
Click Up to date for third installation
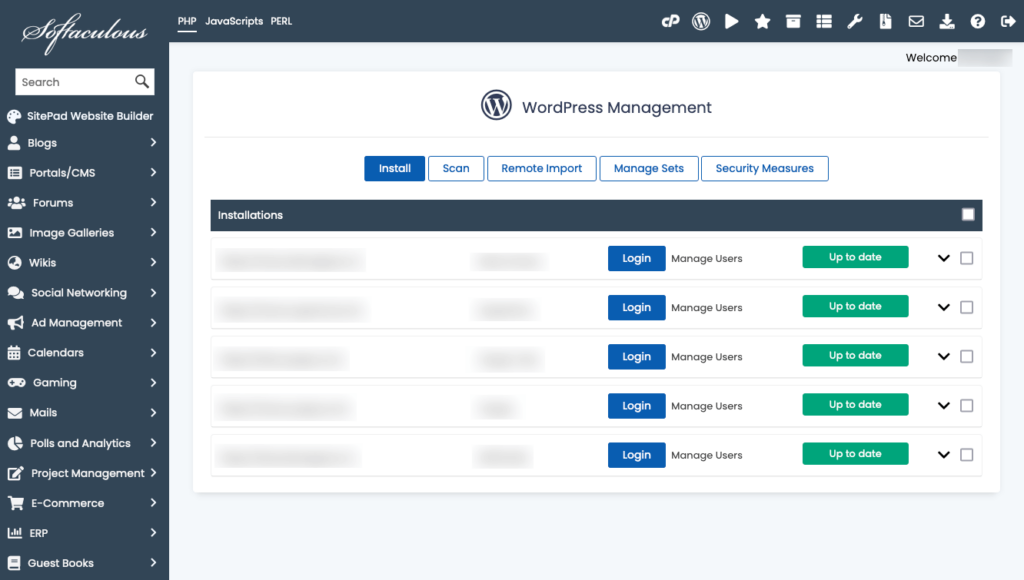pos(856,355)
